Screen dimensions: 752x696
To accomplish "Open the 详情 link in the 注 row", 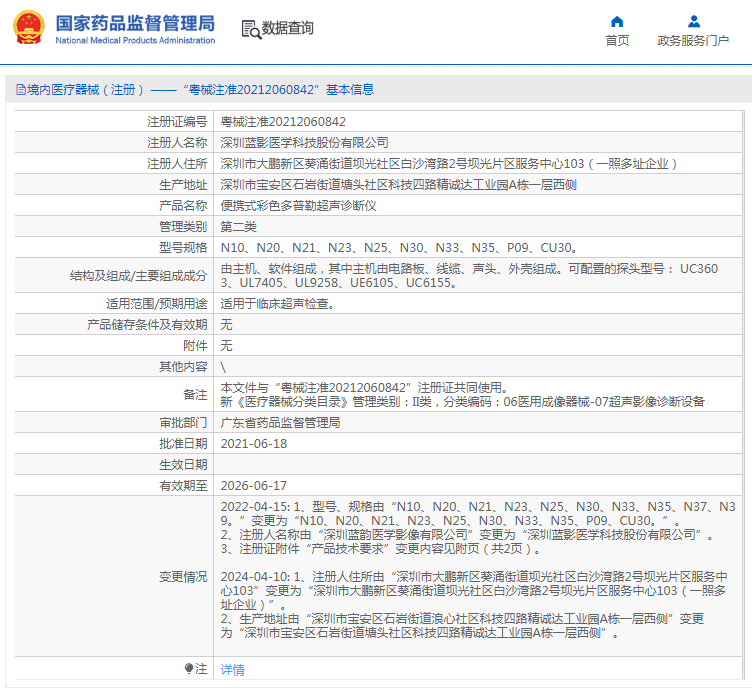I will (232, 669).
